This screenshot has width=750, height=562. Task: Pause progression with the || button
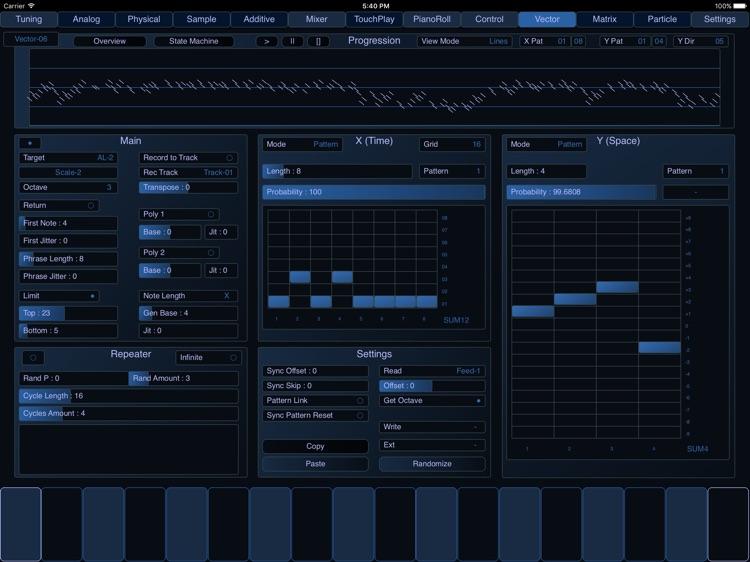[x=292, y=41]
